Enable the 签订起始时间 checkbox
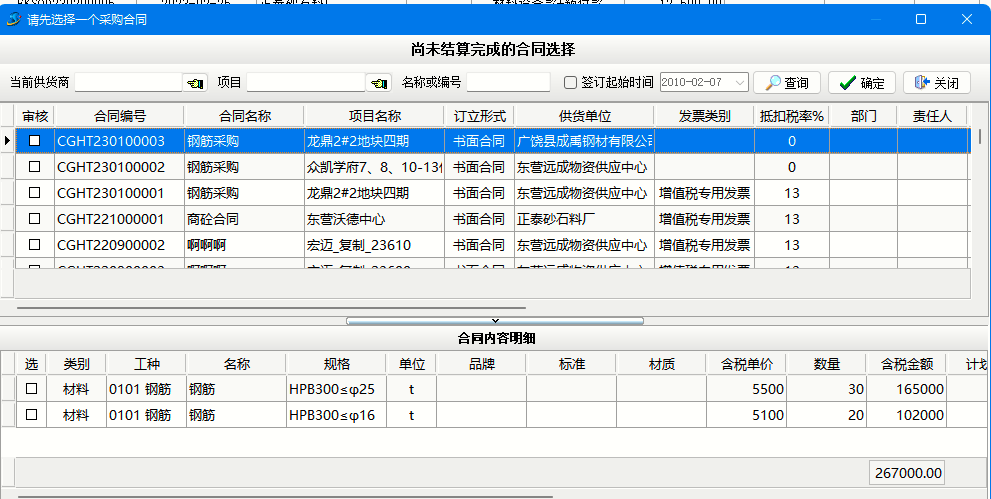This screenshot has height=499, width=991. (571, 83)
